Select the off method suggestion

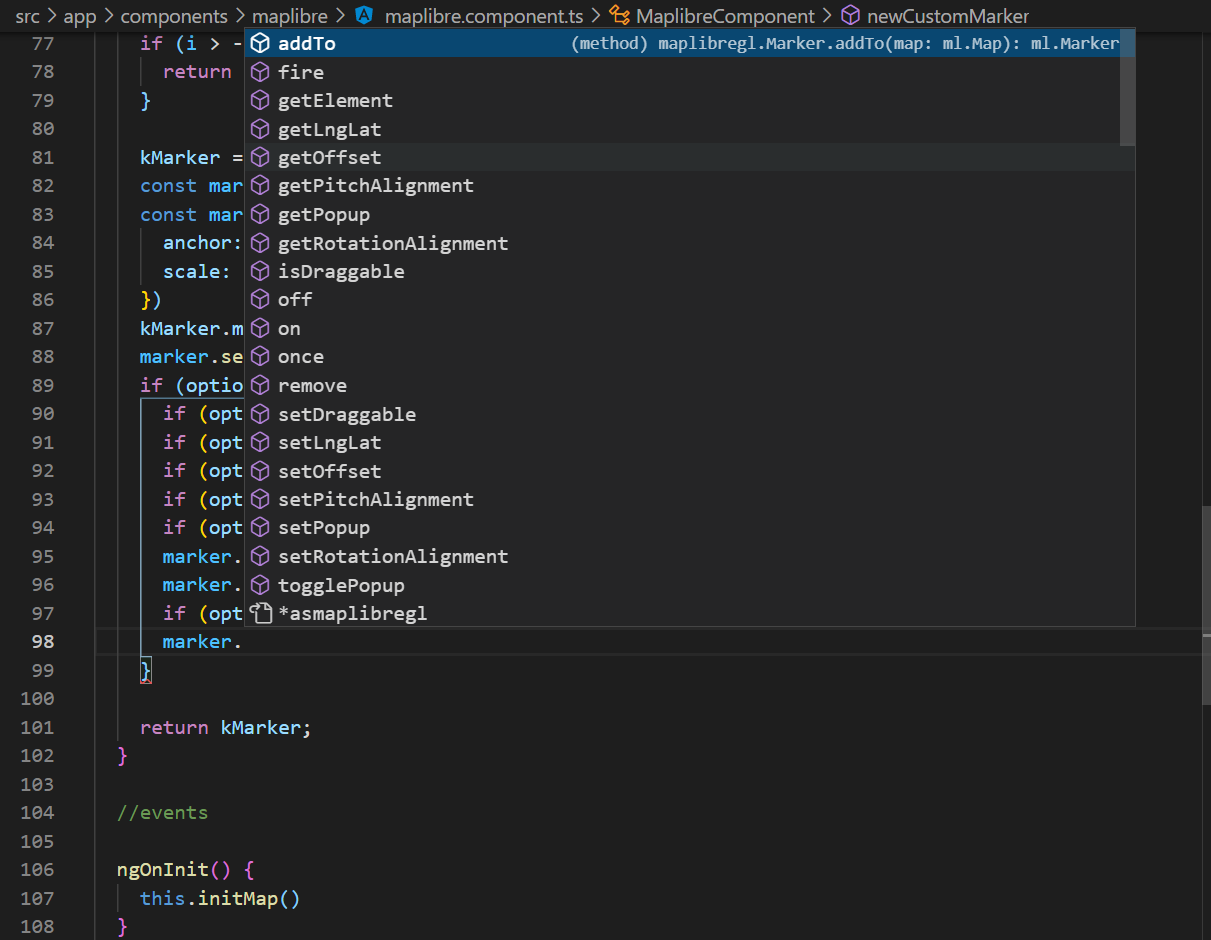690,300
